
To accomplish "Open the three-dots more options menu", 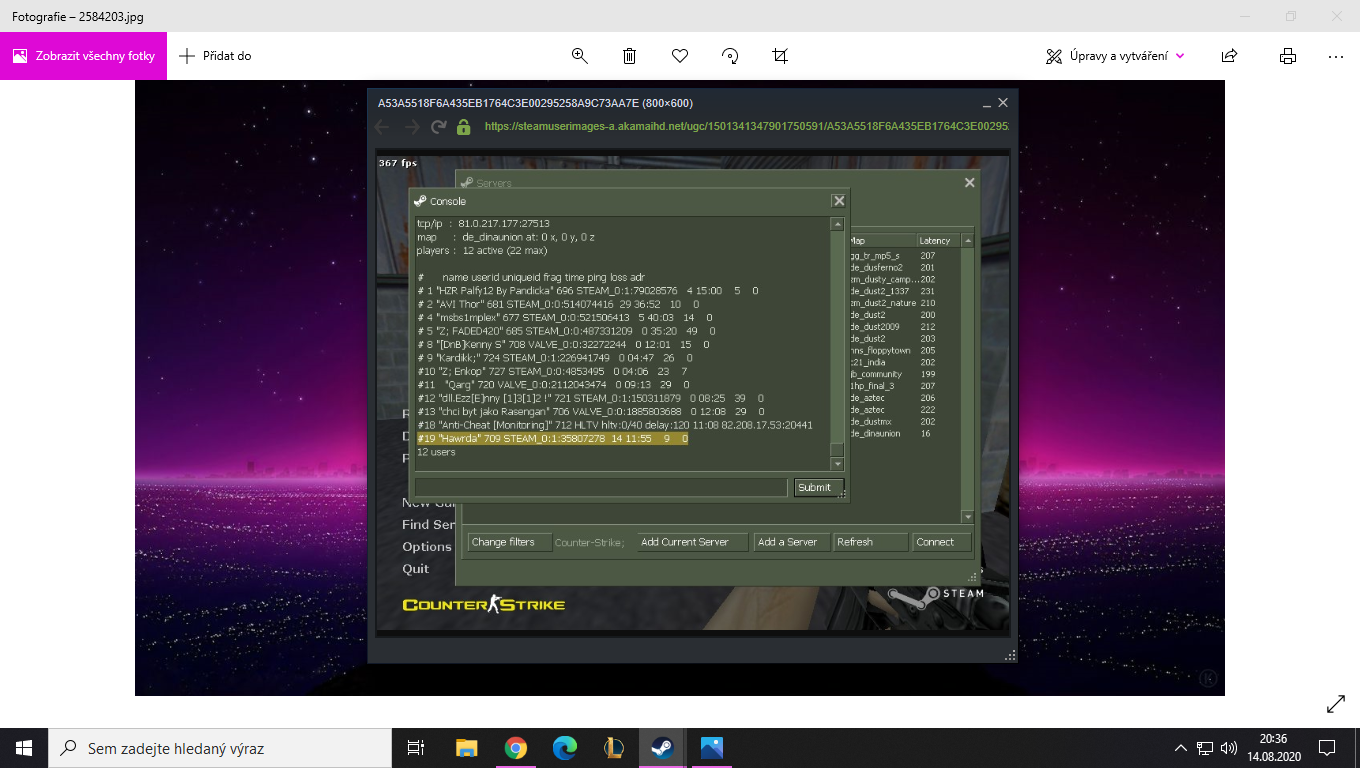I will click(x=1336, y=56).
